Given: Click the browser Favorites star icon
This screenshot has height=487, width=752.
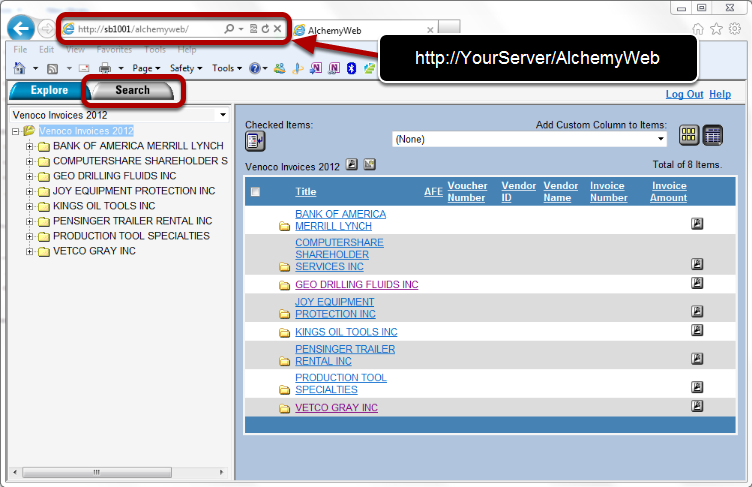Looking at the screenshot, I should (716, 29).
